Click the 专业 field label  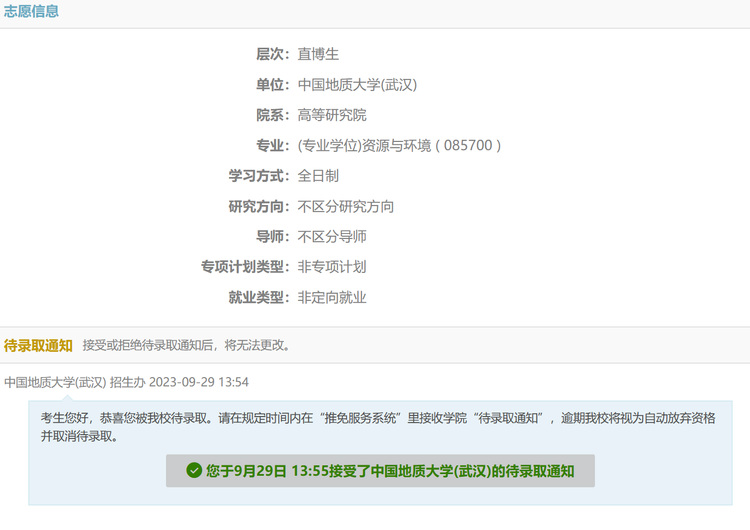[273, 145]
